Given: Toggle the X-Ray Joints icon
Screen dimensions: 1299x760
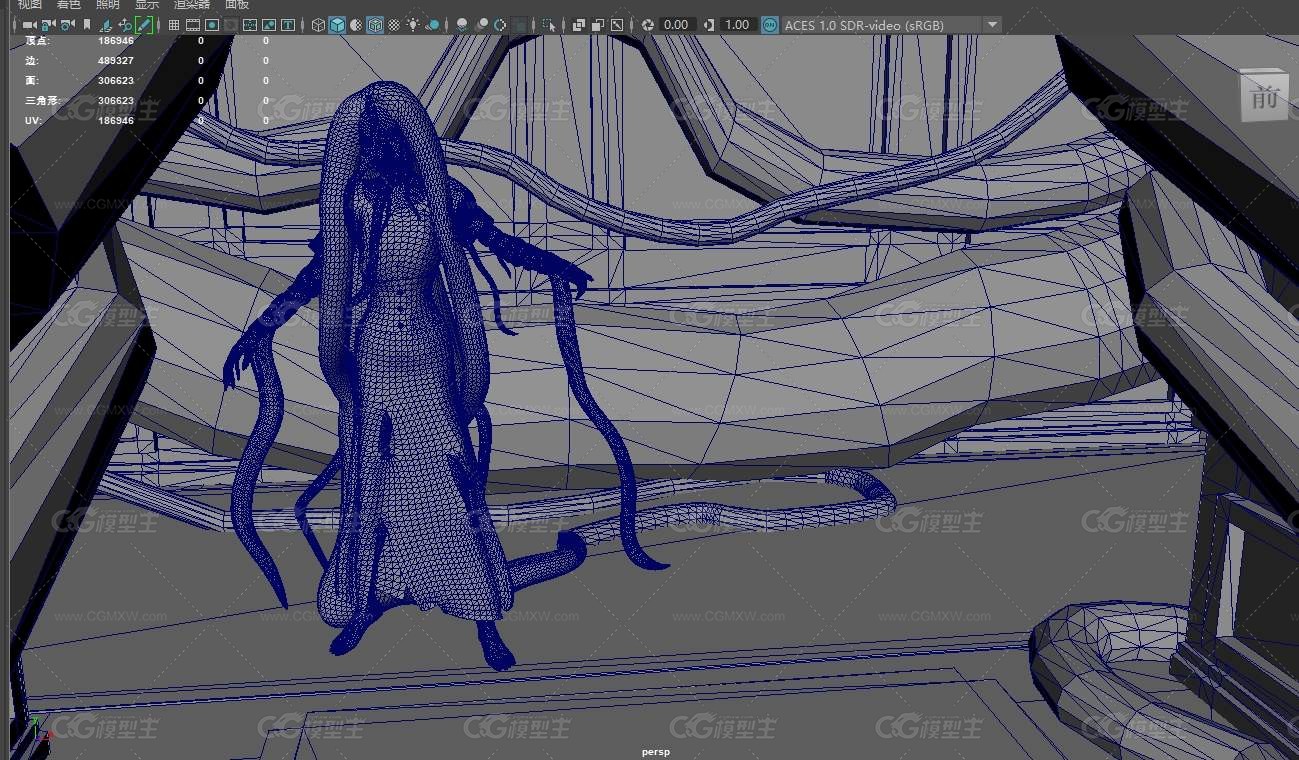Looking at the screenshot, I should point(616,25).
